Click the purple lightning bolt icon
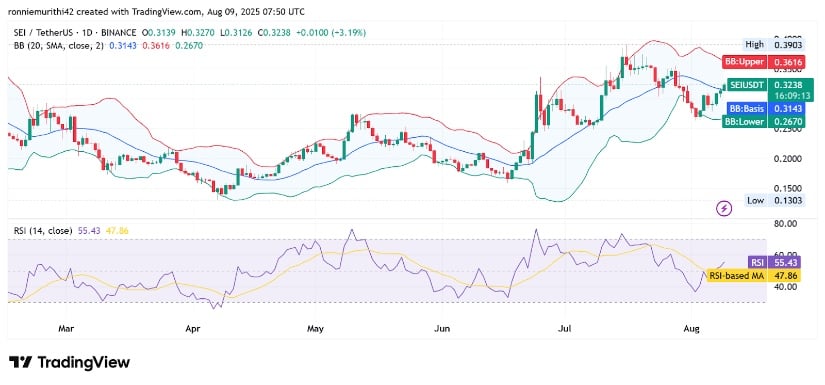The height and width of the screenshot is (385, 825). point(725,209)
